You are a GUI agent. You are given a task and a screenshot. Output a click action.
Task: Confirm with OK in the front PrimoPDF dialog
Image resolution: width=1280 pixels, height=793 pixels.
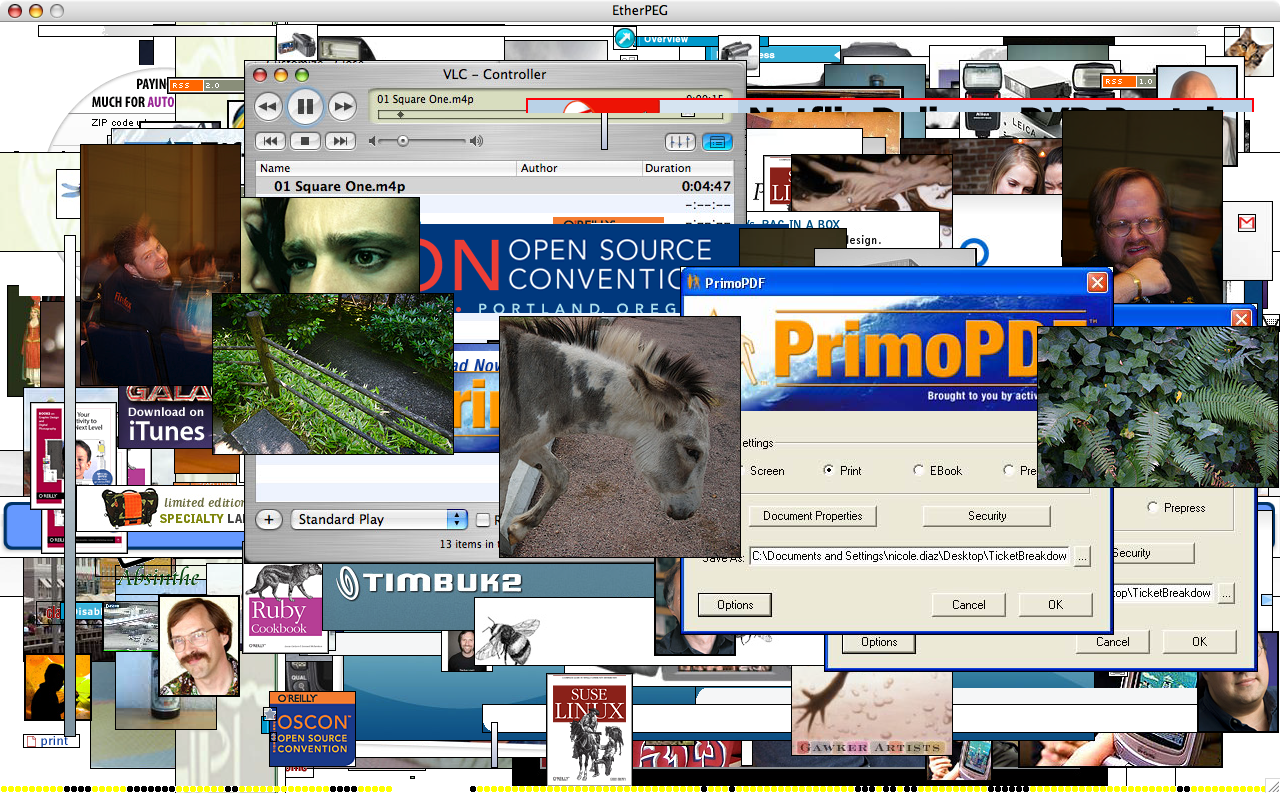pos(1056,605)
